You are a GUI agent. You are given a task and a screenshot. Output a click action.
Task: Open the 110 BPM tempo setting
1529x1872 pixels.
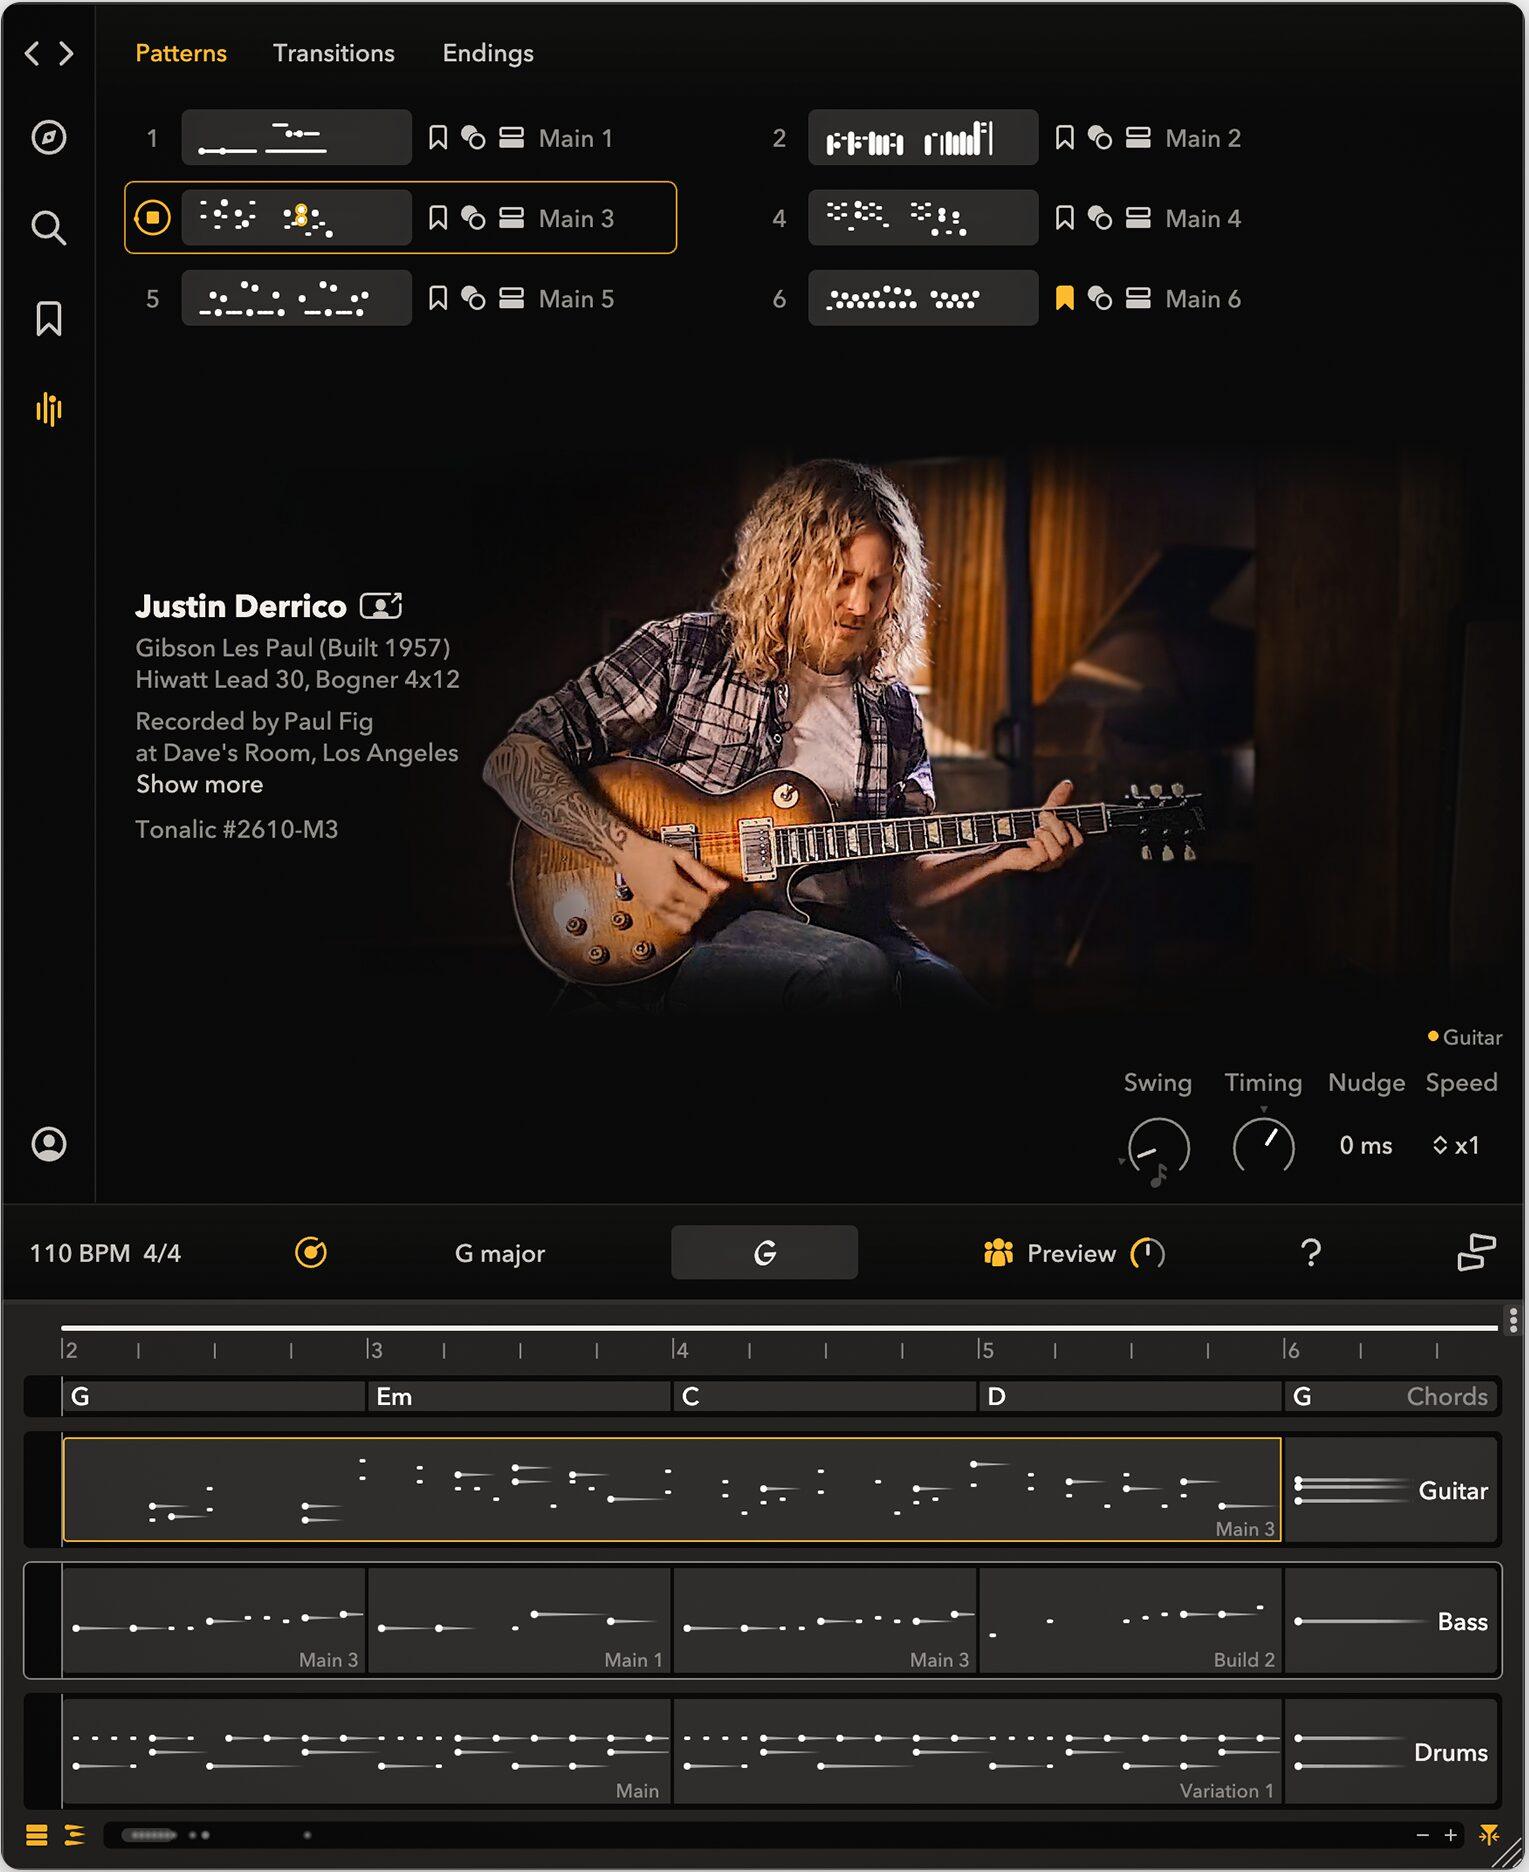[x=79, y=1253]
